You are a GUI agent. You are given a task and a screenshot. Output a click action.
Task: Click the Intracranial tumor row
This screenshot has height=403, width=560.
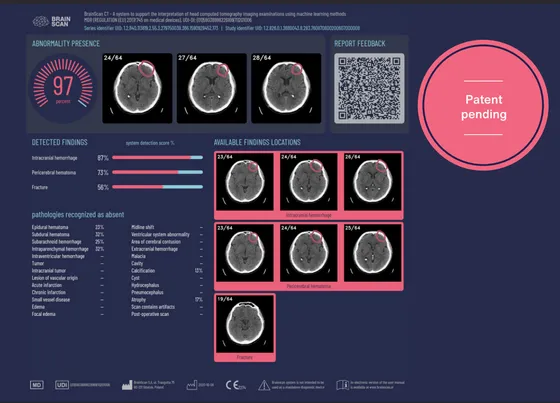tap(68, 271)
